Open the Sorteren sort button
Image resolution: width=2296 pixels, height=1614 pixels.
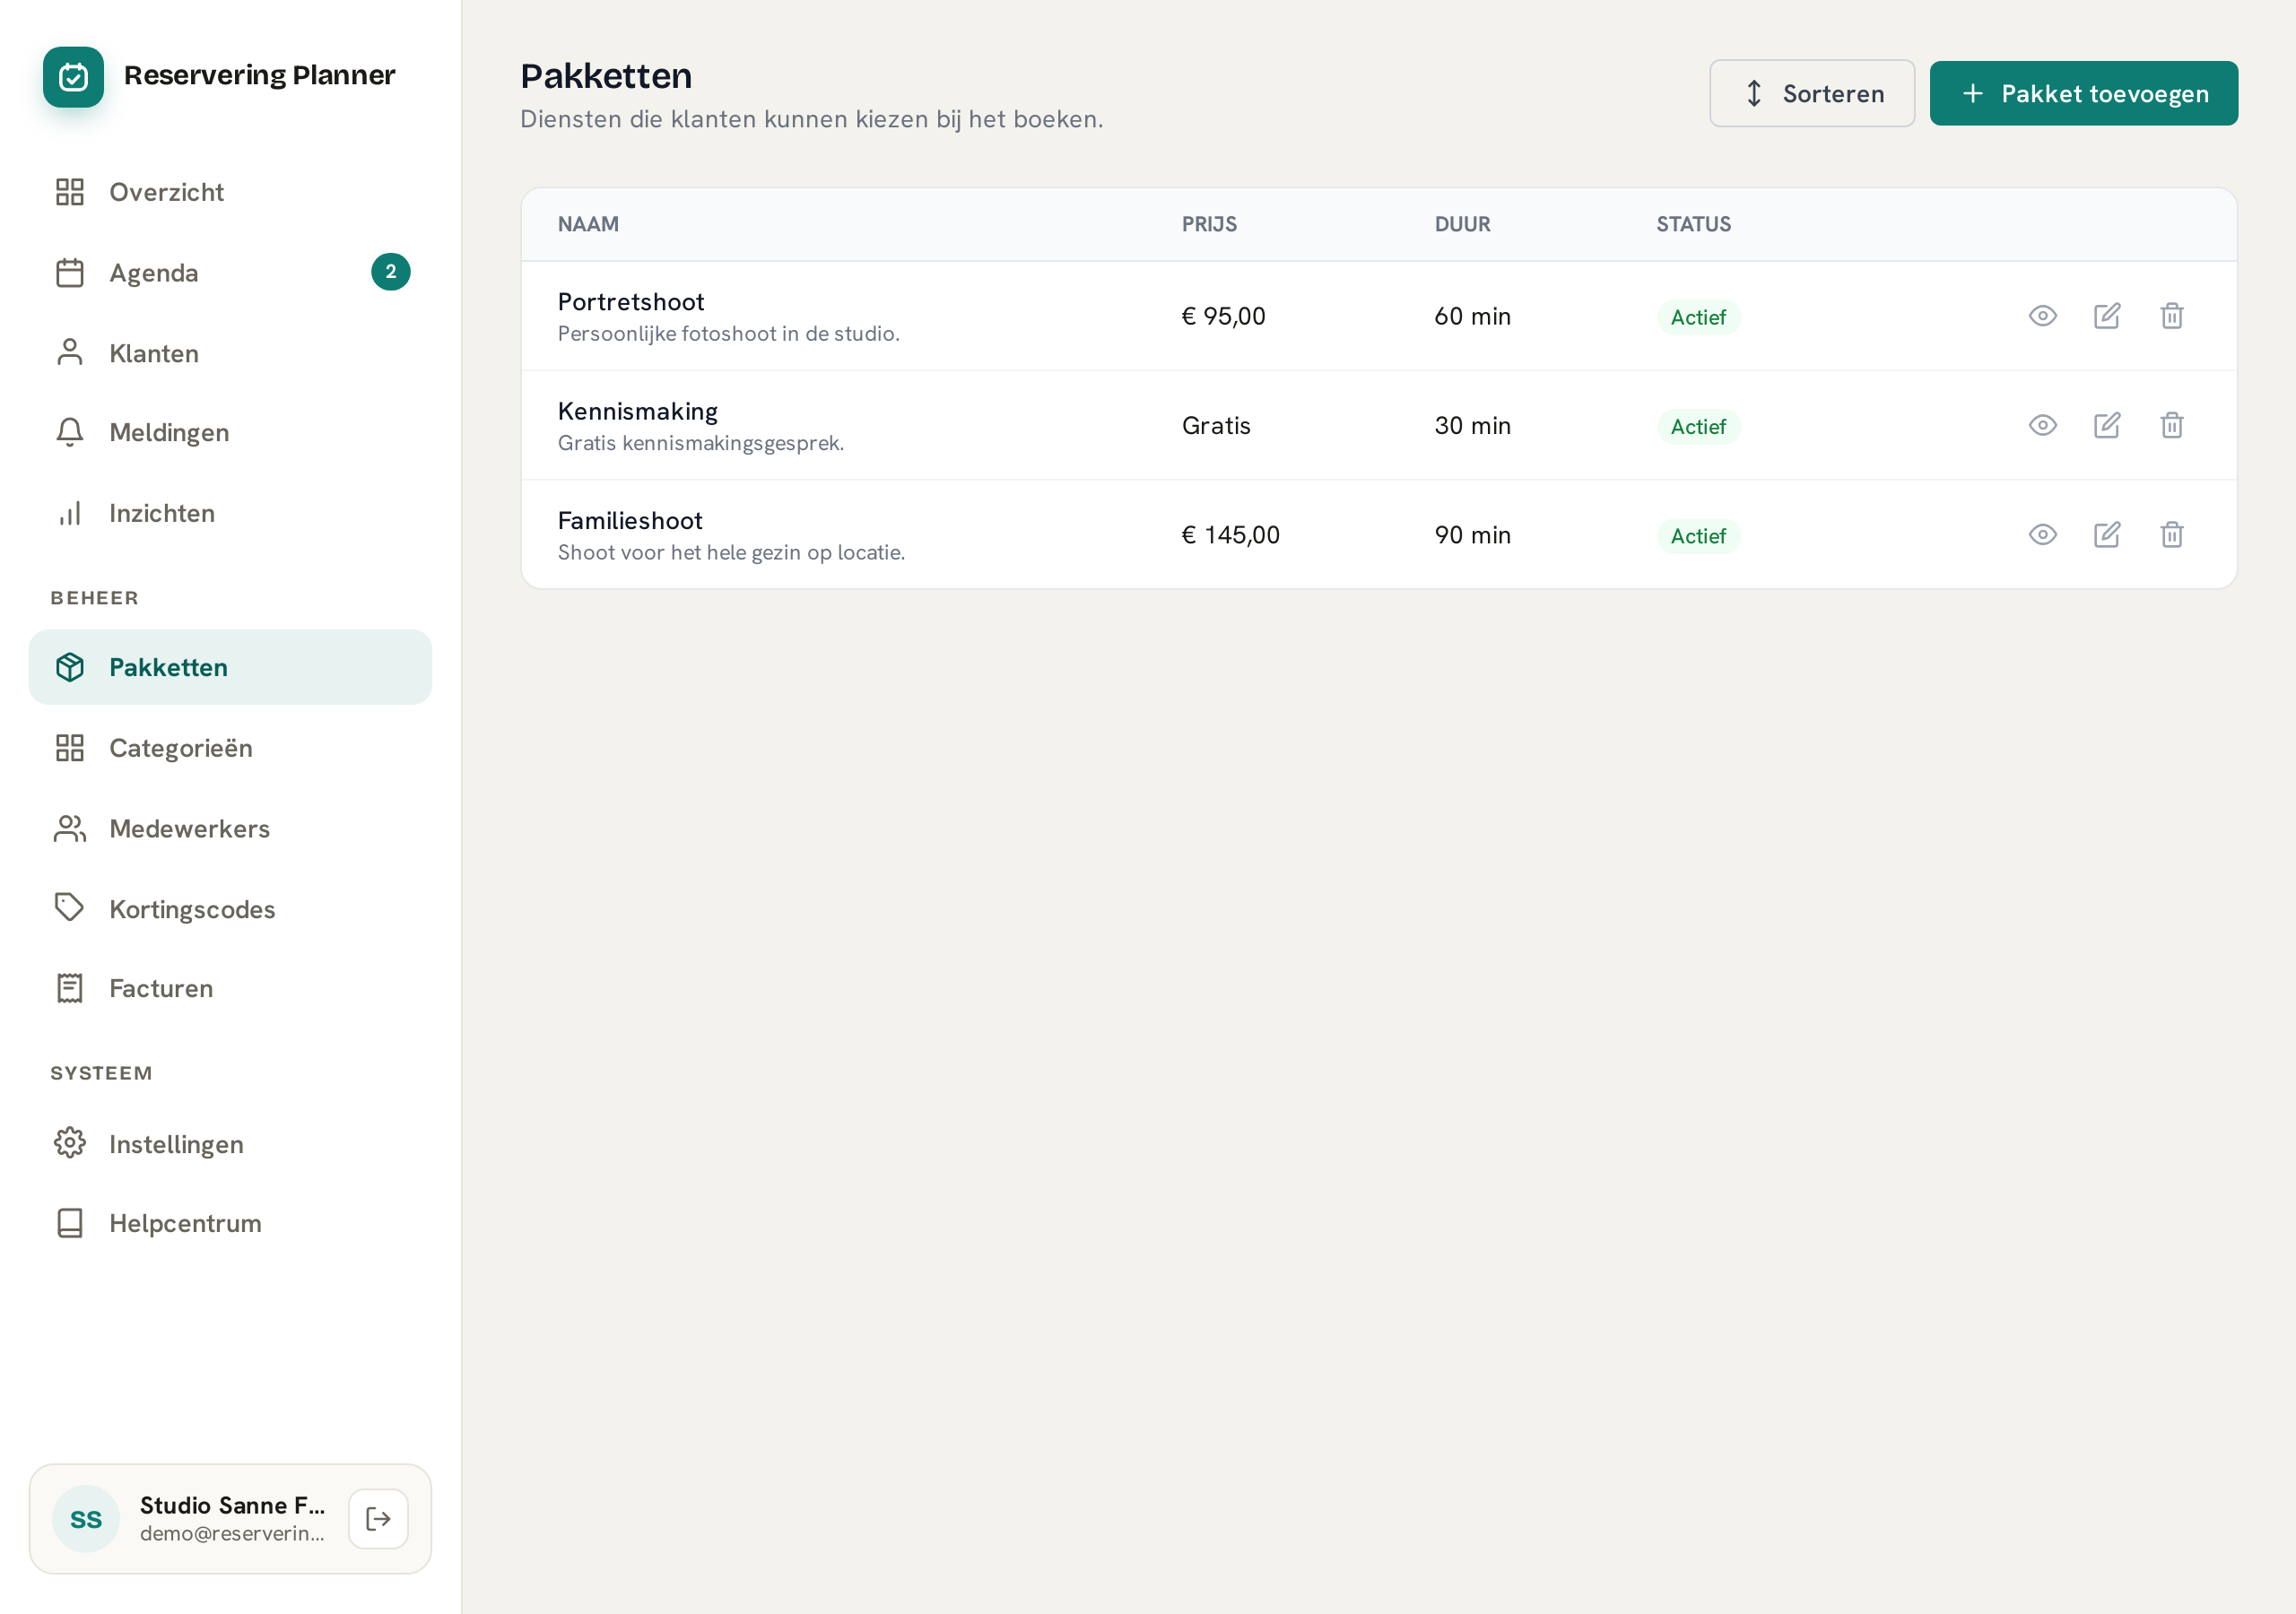point(1812,94)
